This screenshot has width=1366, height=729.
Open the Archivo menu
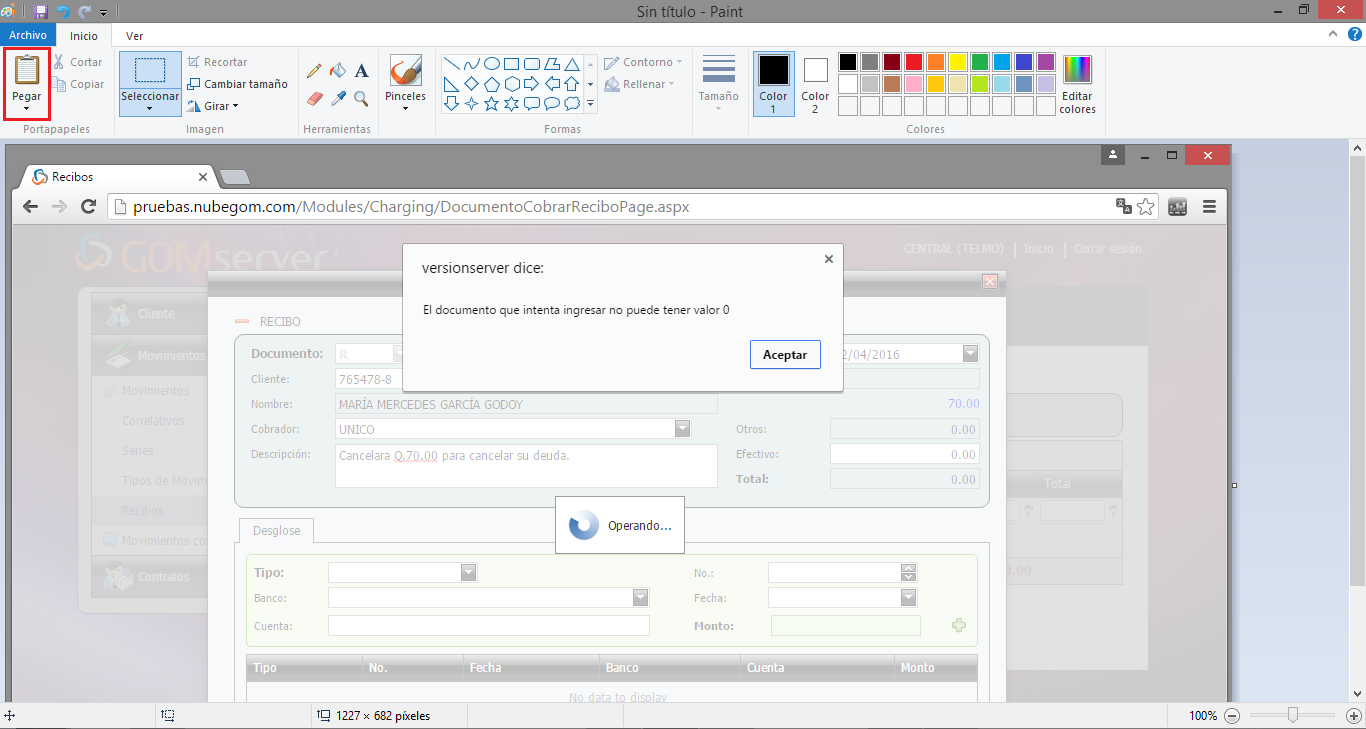click(x=28, y=35)
